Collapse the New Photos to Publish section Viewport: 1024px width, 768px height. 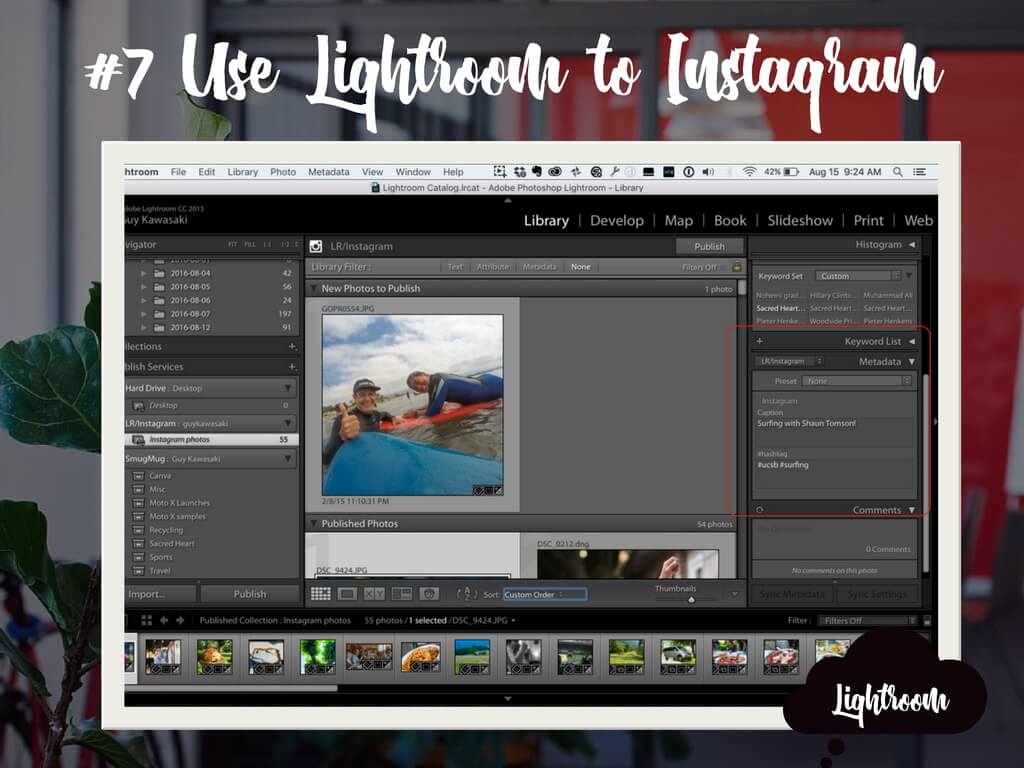pyautogui.click(x=313, y=289)
